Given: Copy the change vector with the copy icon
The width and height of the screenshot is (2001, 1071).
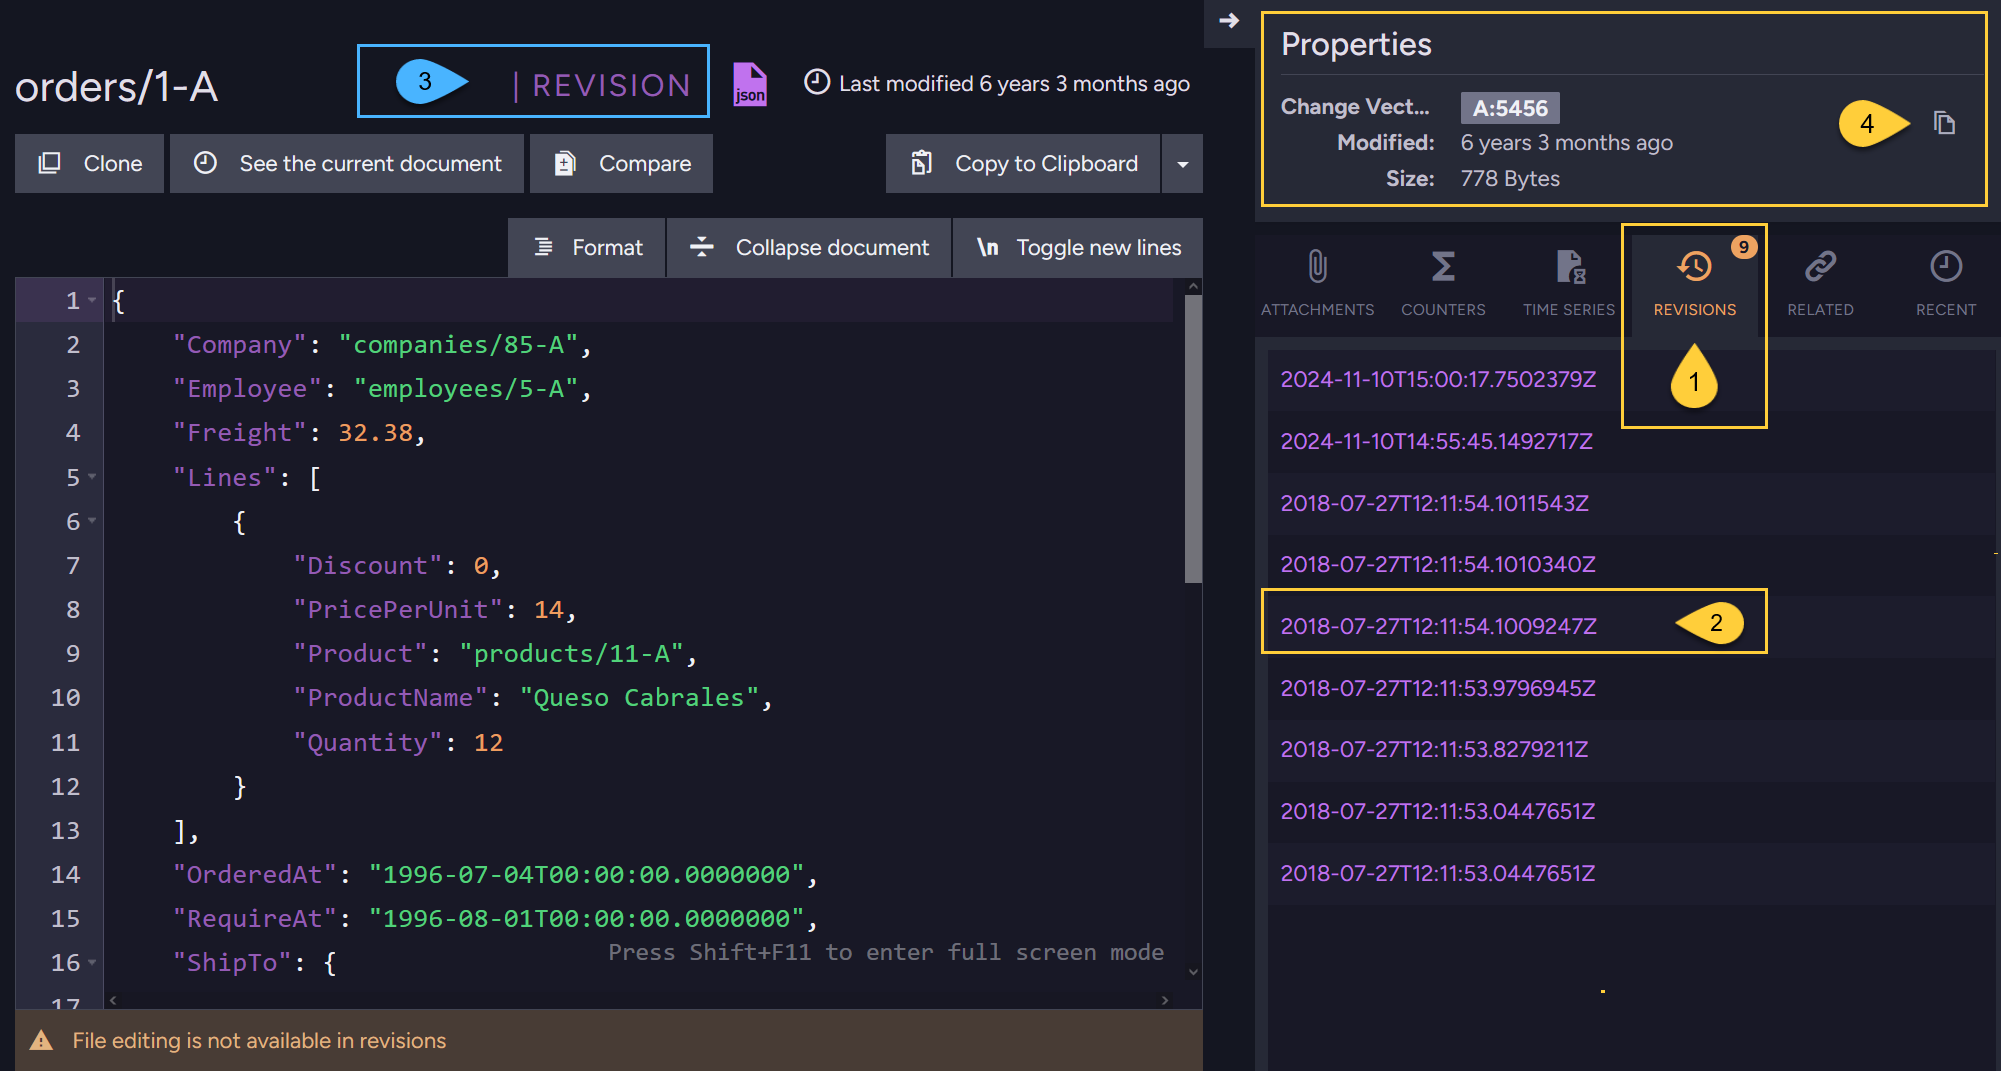Looking at the screenshot, I should point(1944,123).
